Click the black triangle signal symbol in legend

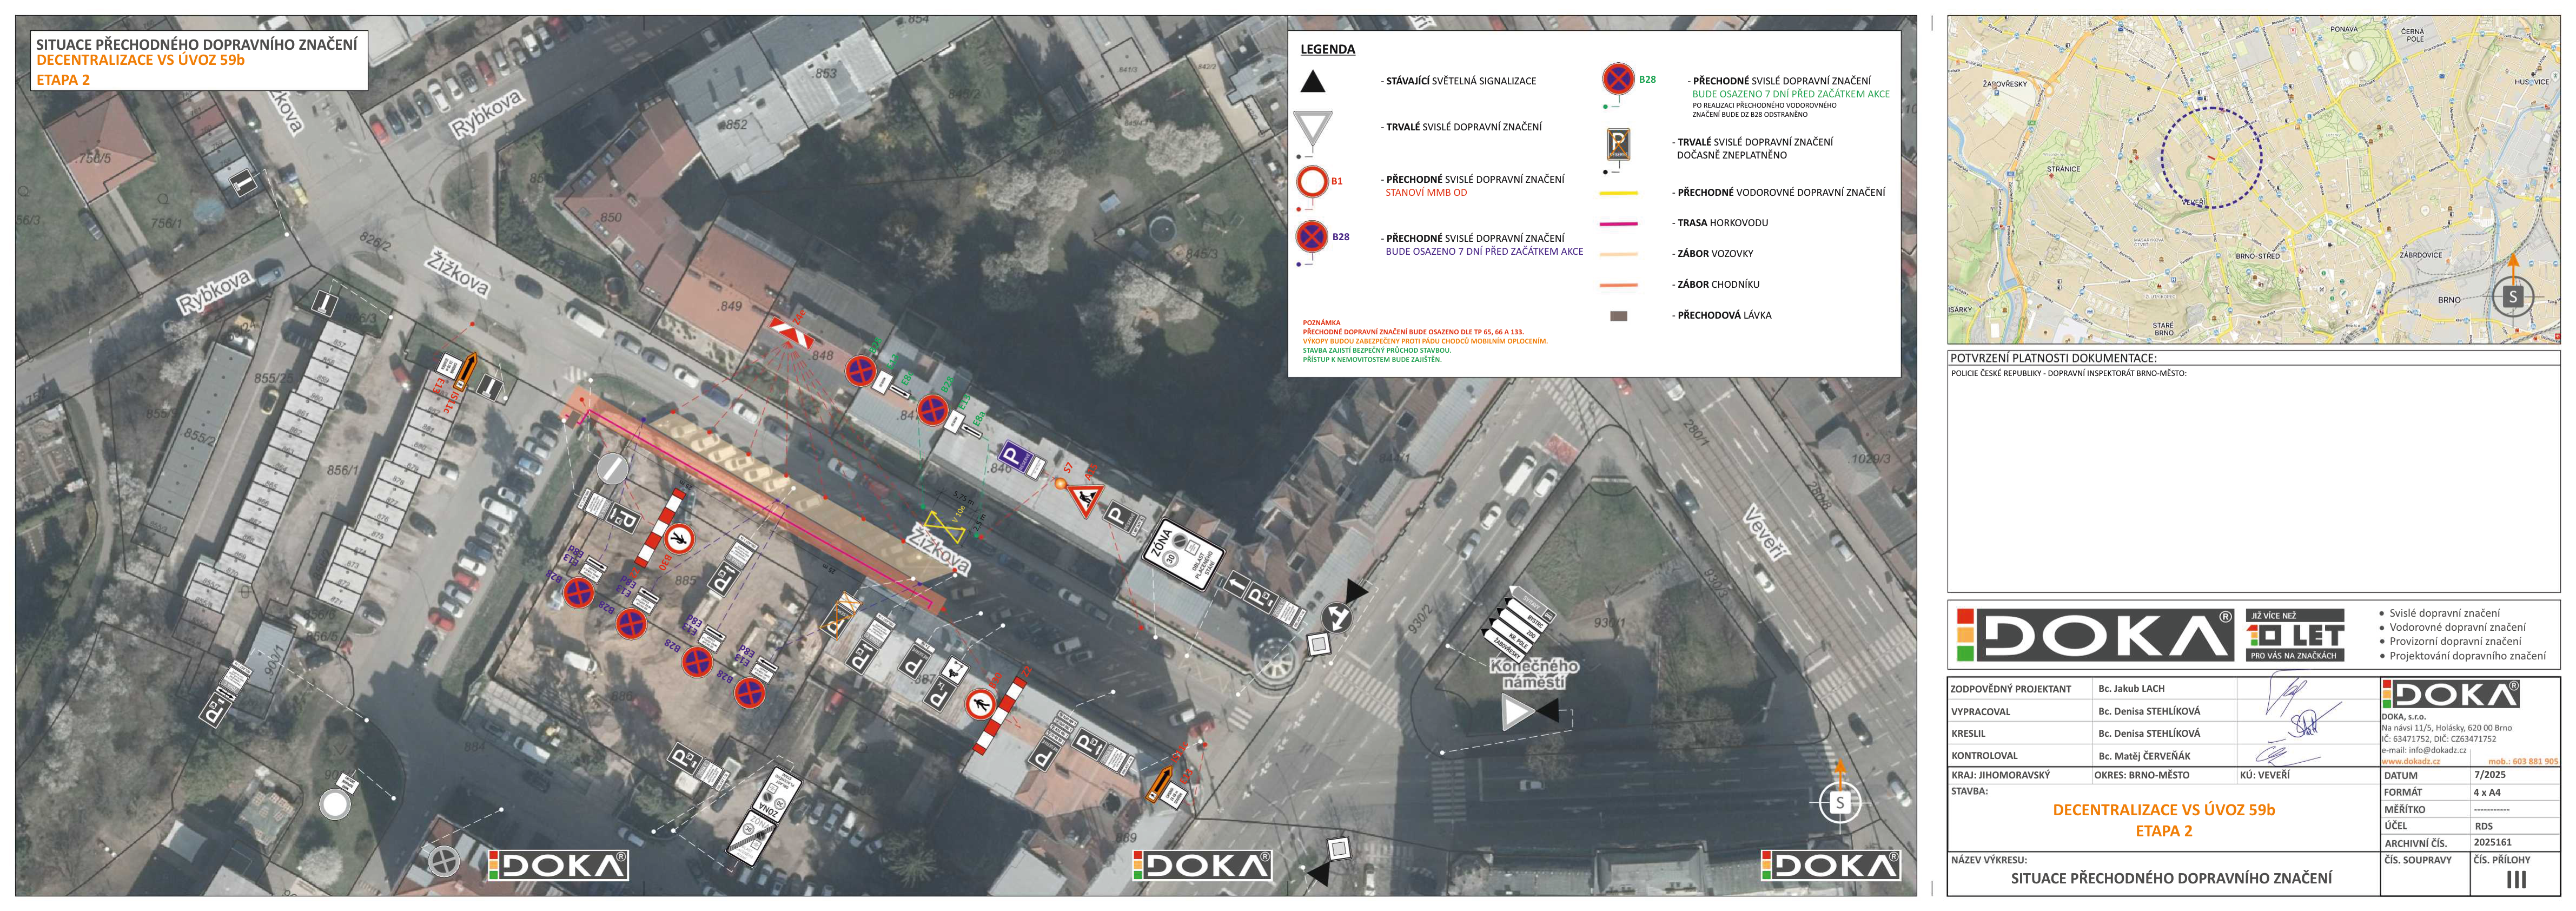(x=1312, y=82)
